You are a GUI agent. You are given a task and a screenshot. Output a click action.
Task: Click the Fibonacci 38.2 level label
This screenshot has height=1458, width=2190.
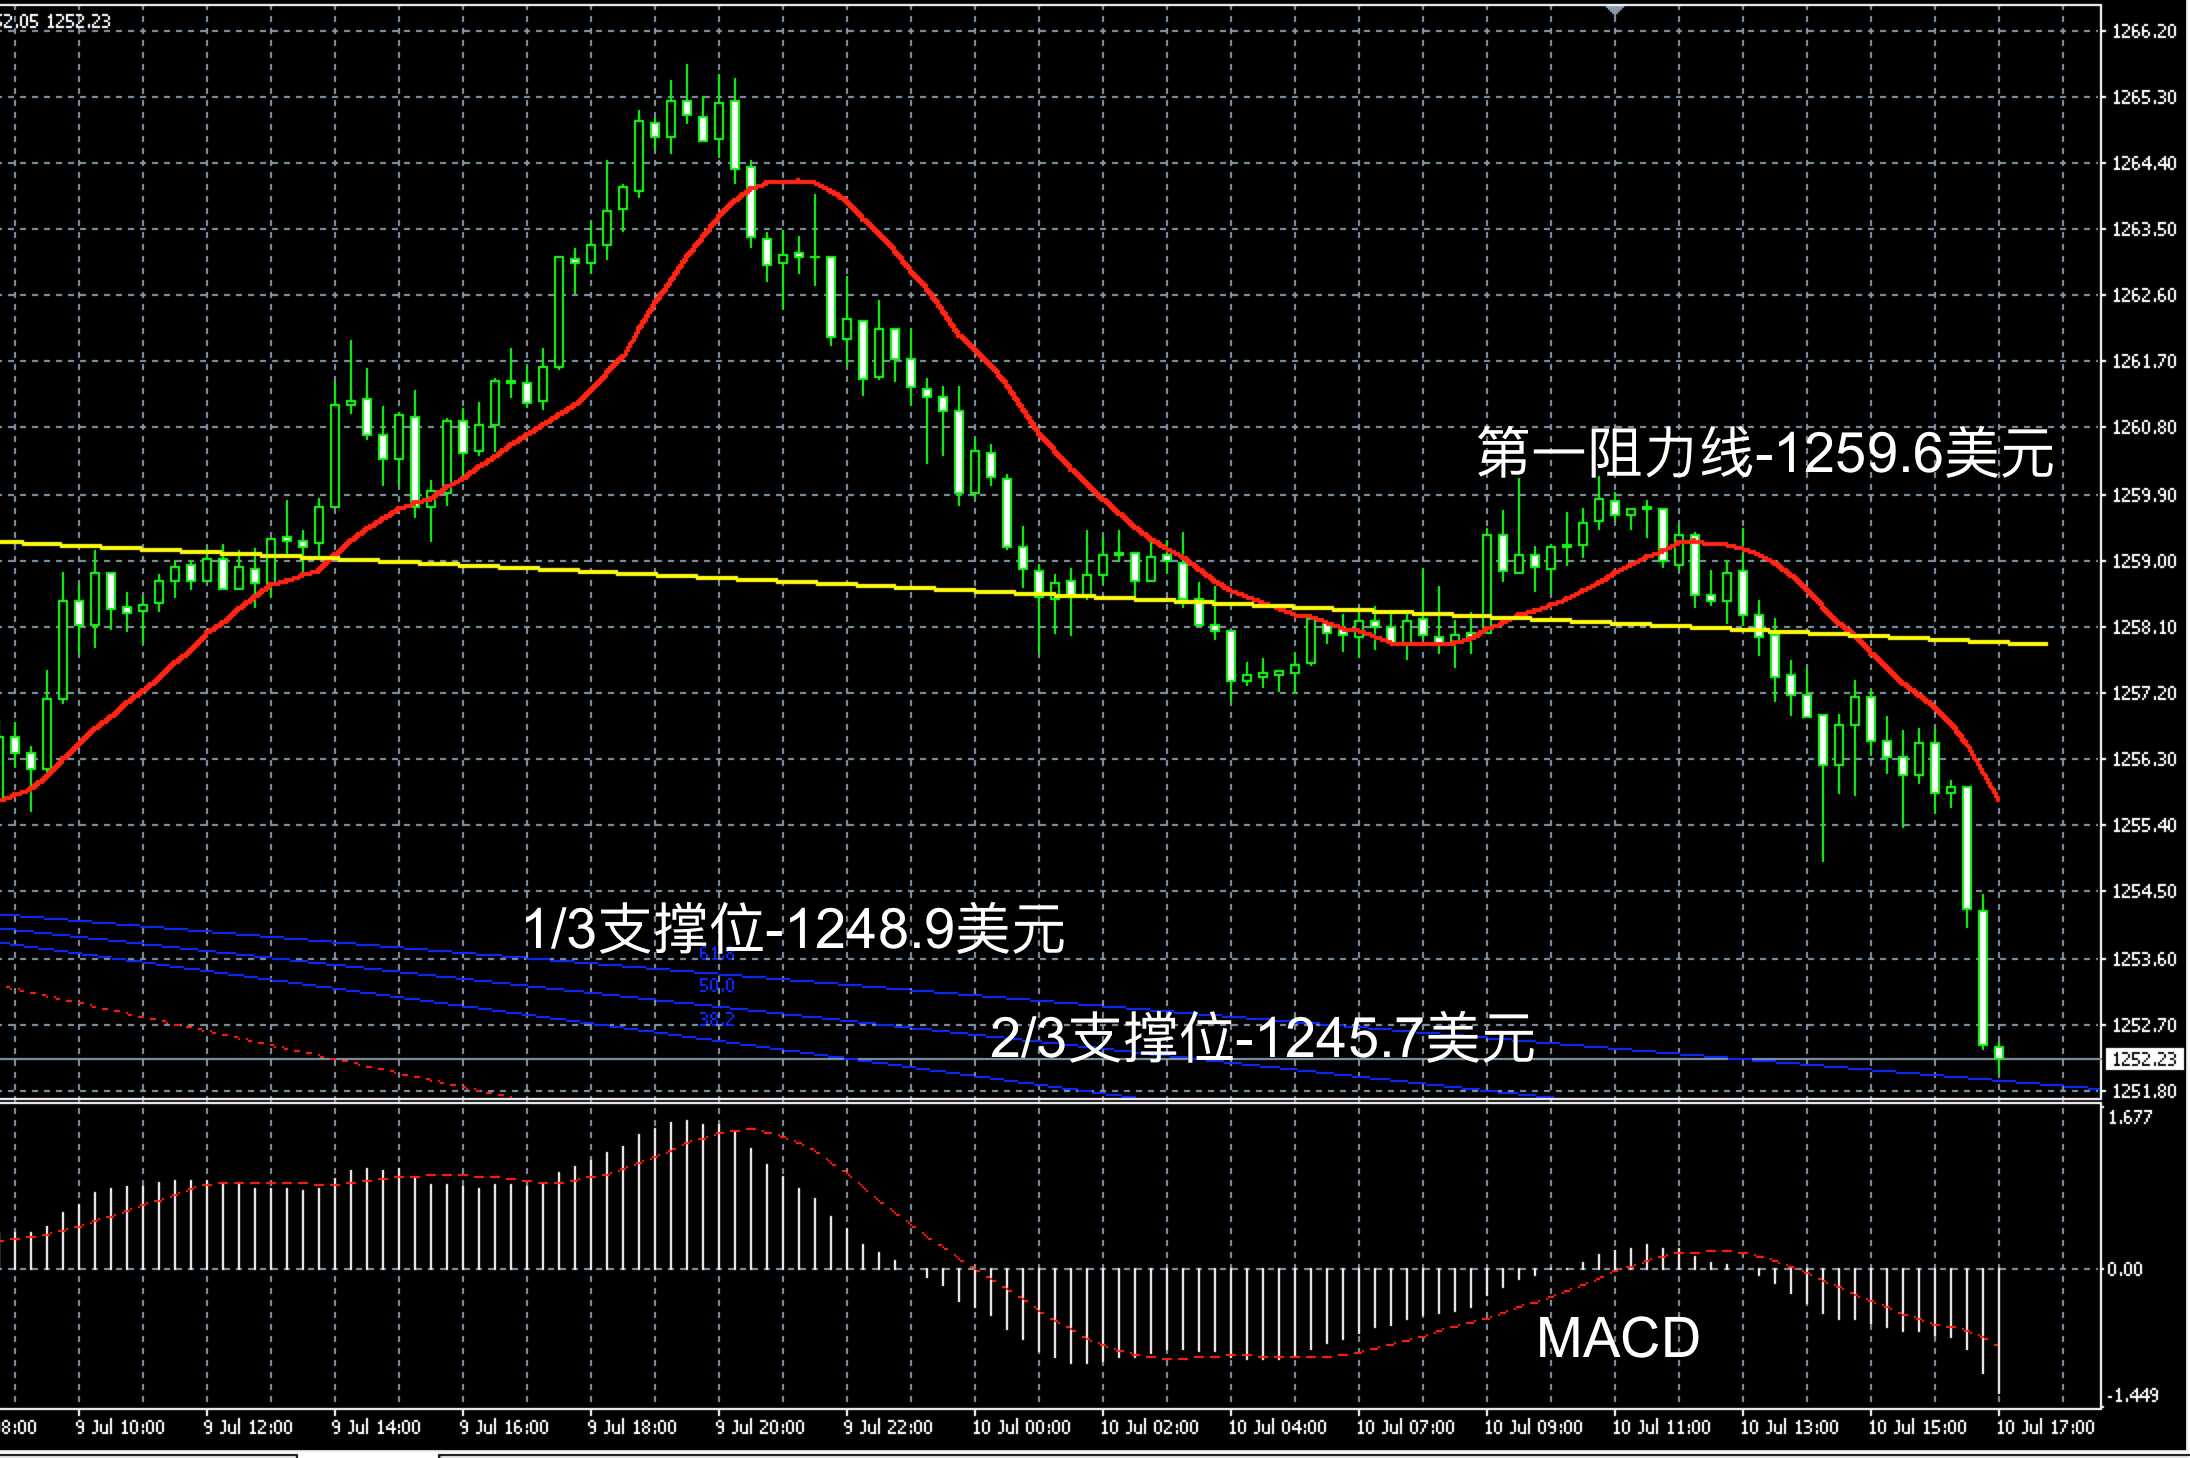[x=716, y=1019]
